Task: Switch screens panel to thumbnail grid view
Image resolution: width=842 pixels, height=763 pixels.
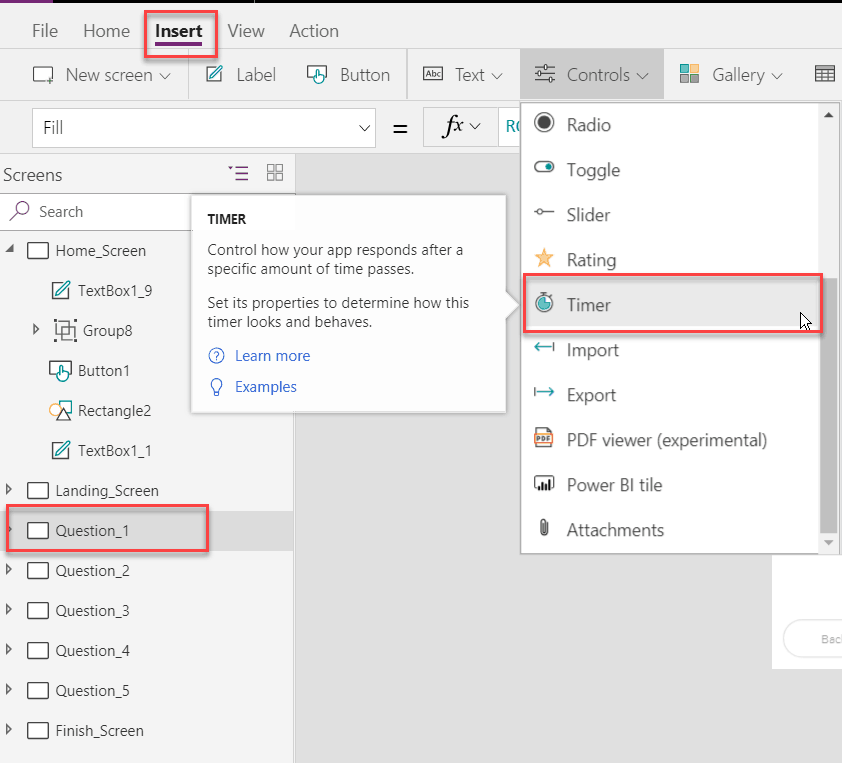Action: pos(275,172)
